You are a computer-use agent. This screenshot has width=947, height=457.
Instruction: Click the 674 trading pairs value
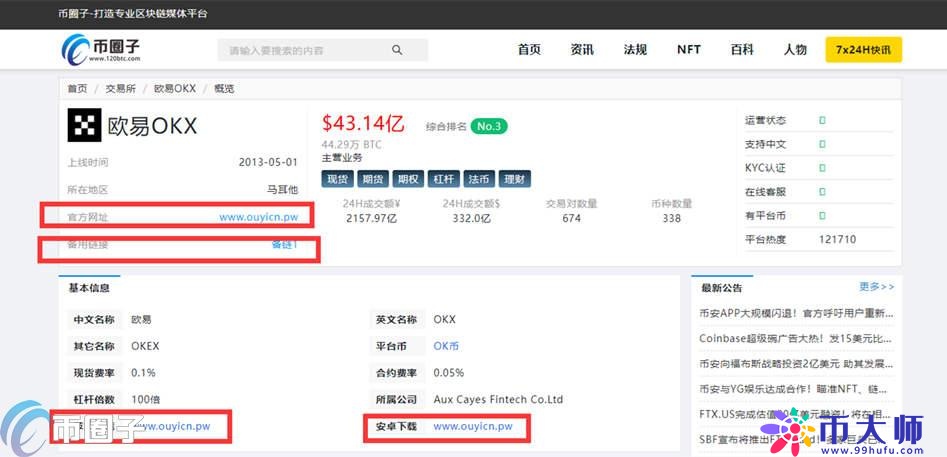tap(571, 219)
